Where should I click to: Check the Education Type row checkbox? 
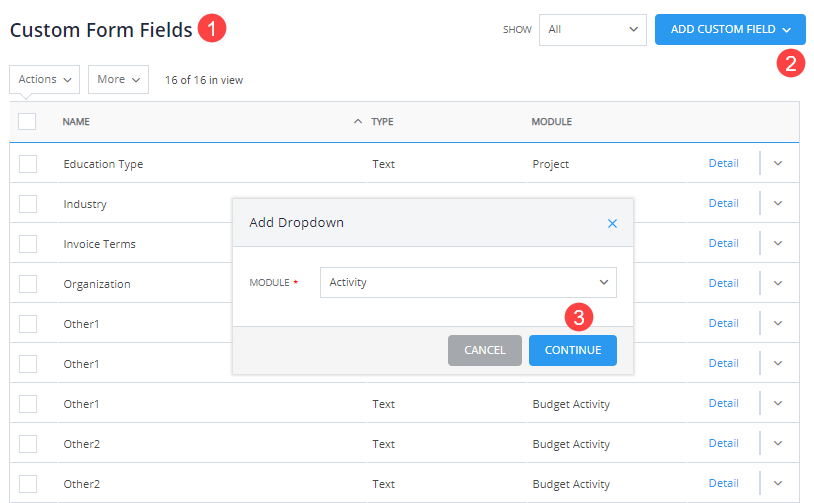pyautogui.click(x=28, y=164)
